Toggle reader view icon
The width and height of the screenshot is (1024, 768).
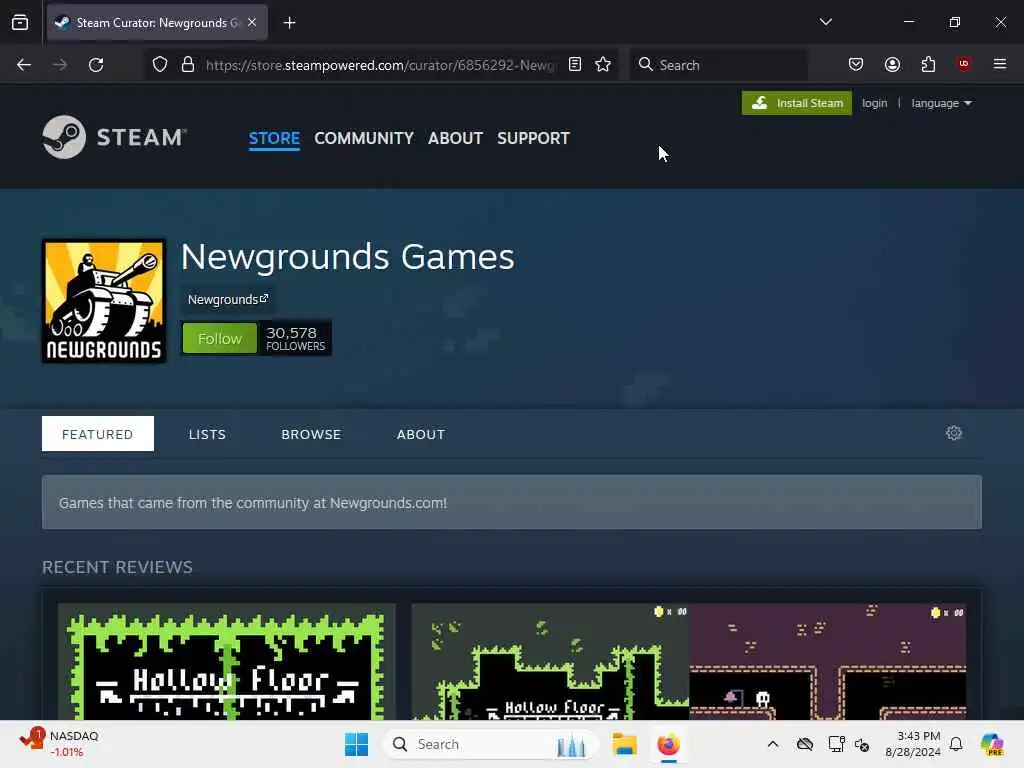click(x=575, y=64)
